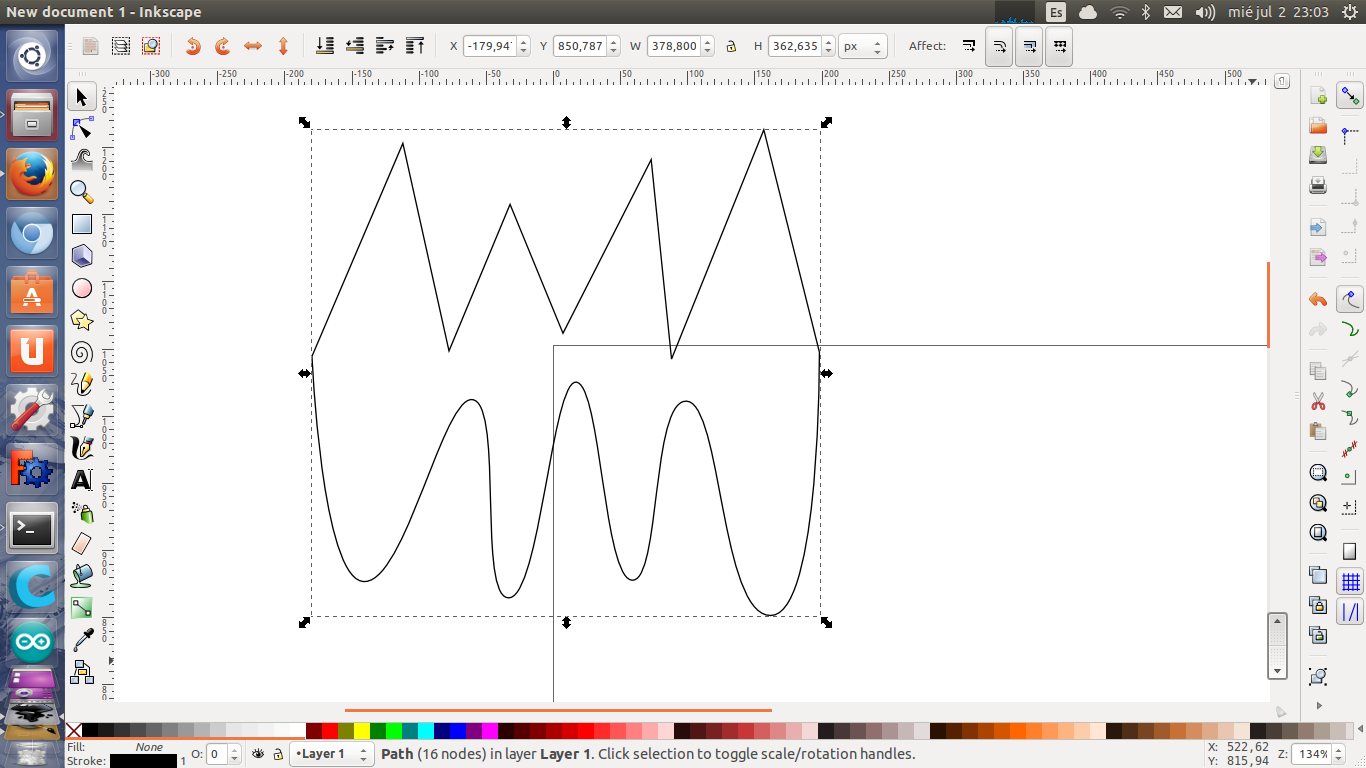The height and width of the screenshot is (768, 1366).
Task: Toggle snap to grids
Action: tap(1350, 581)
